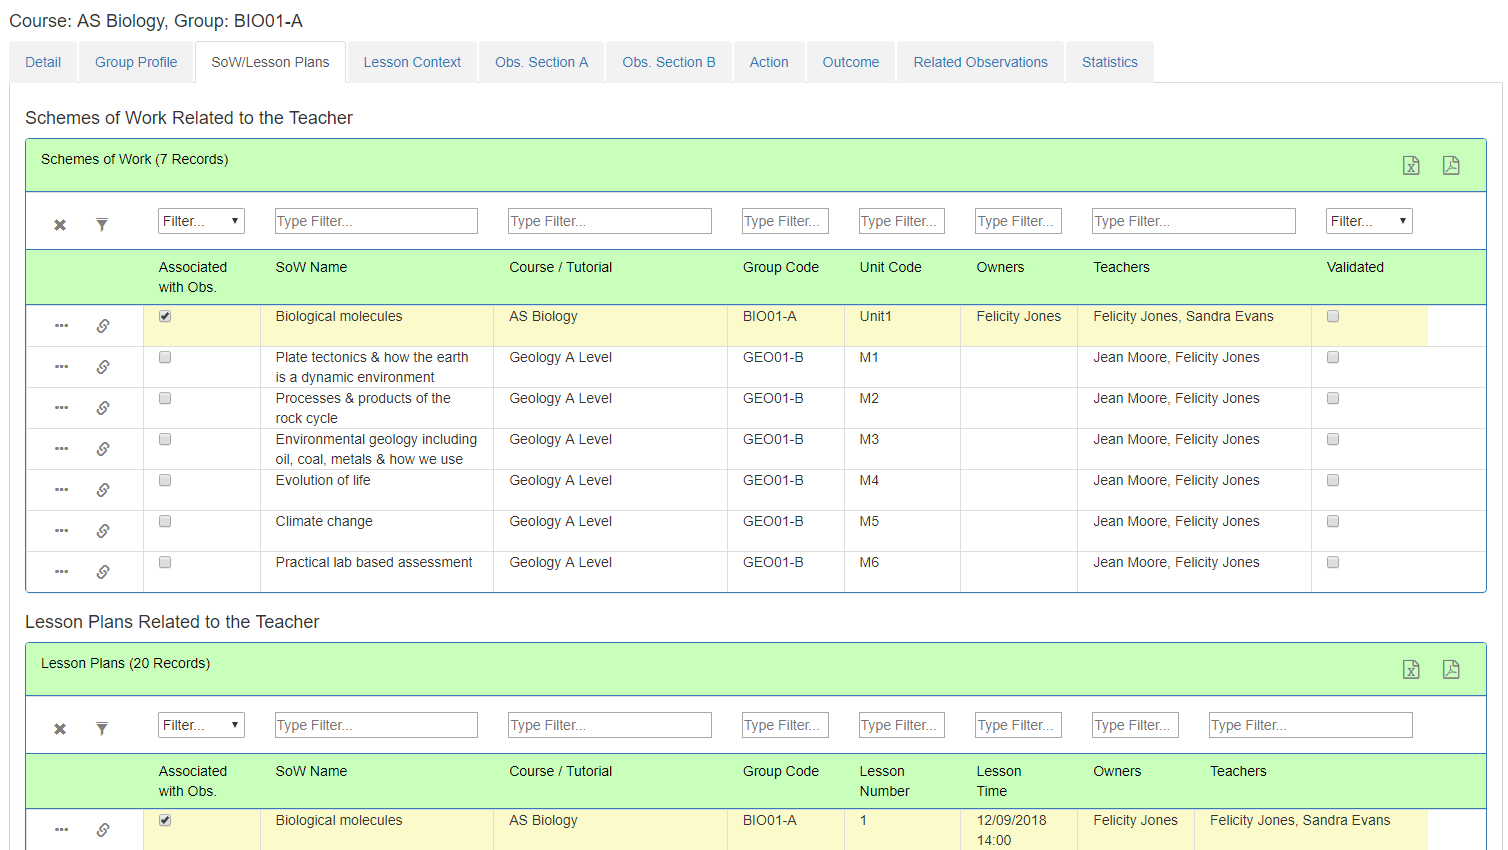
Task: Export Lesson Plans to PDF
Action: pos(1451,670)
